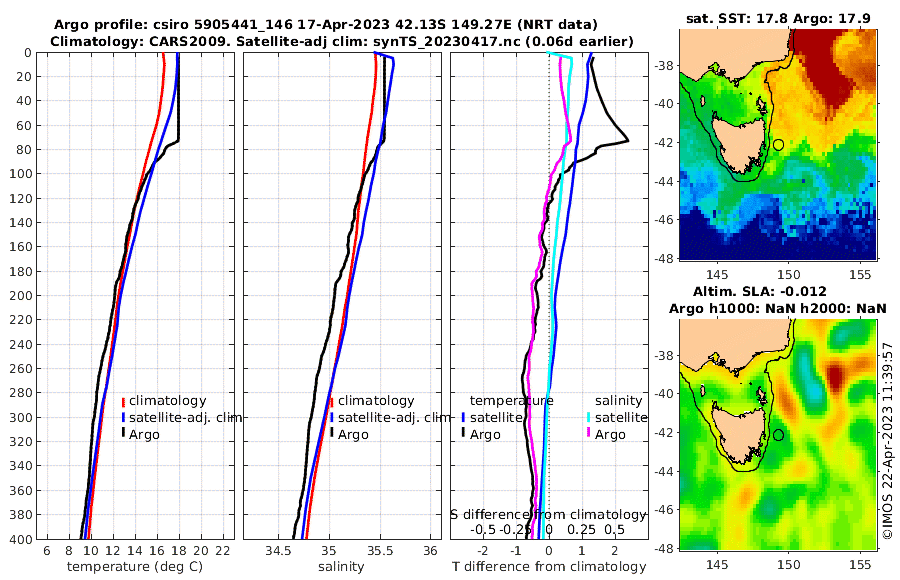Click the 'Altim. SLA: -0.012' heading
Screen dimensions: 900x580
759,291
